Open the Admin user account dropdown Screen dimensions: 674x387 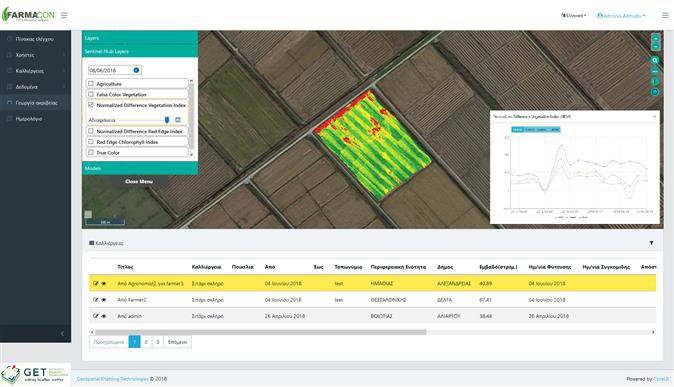[621, 16]
